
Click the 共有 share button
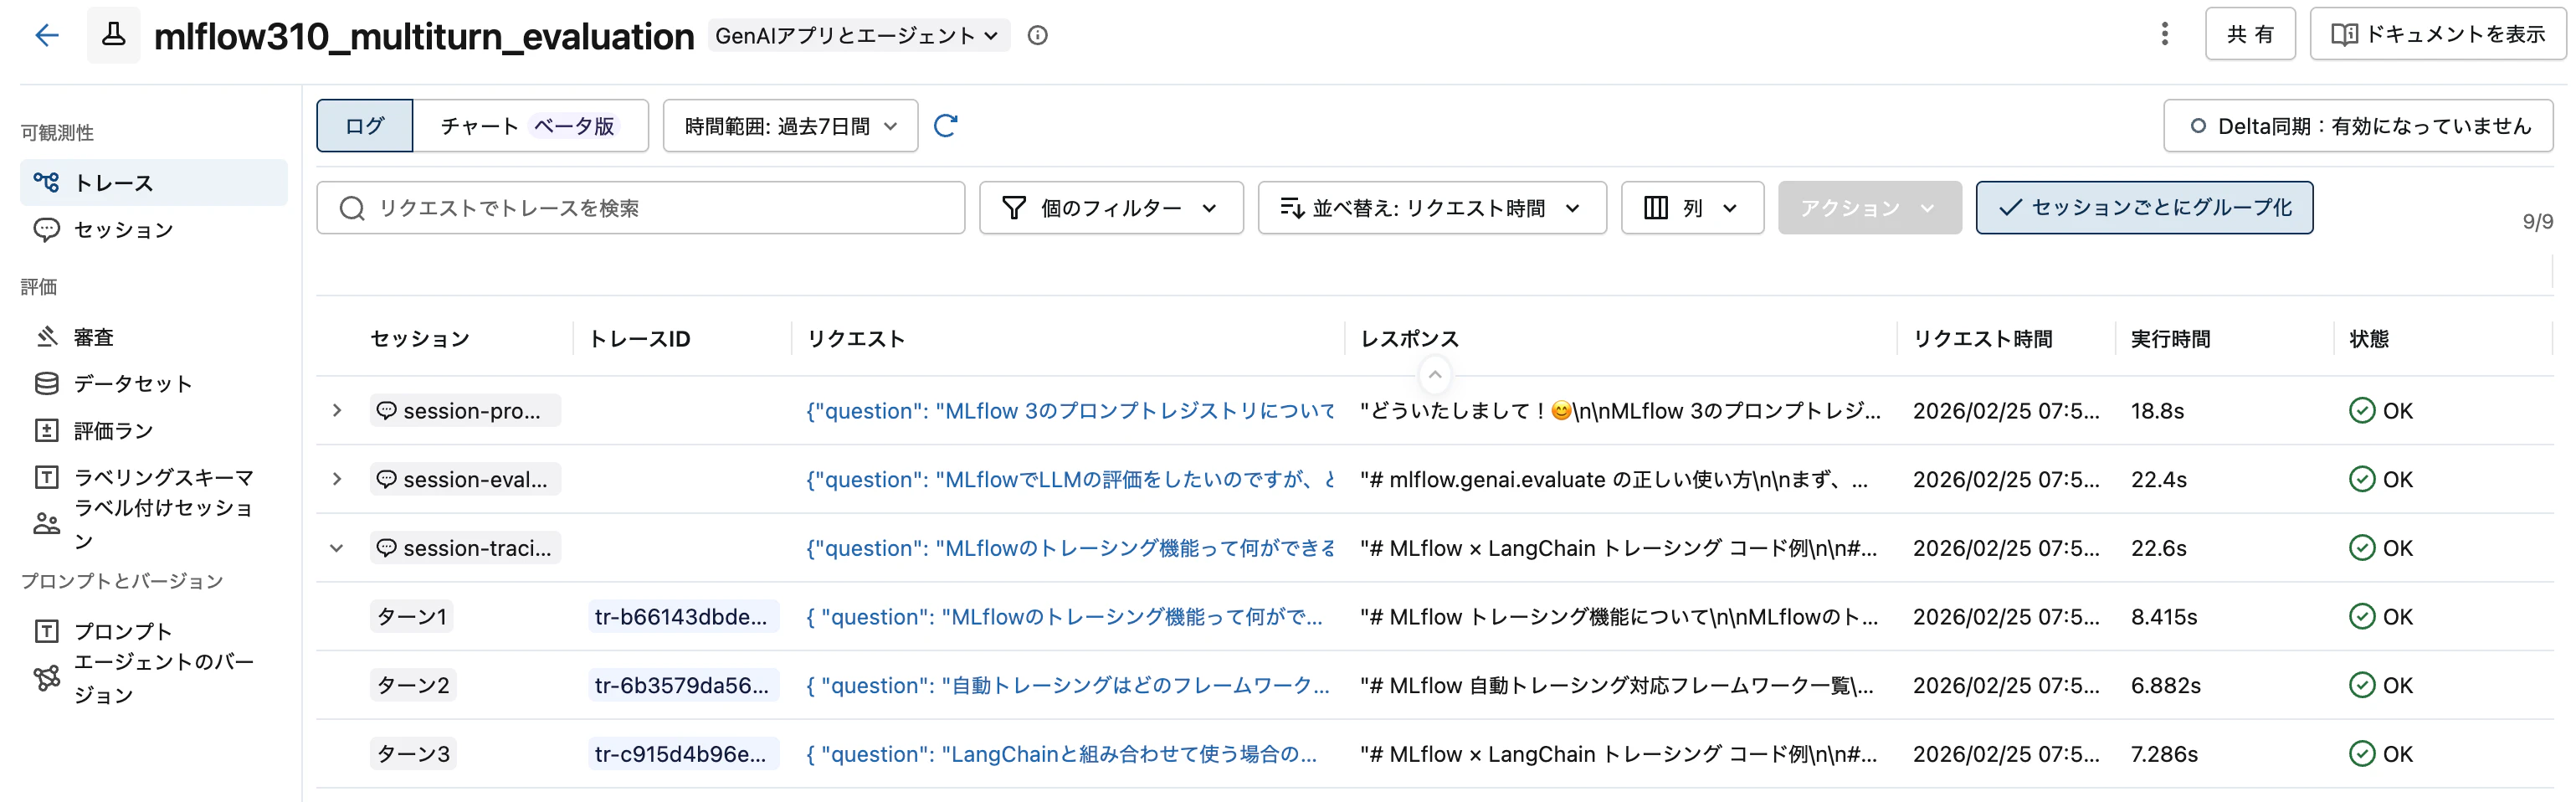coord(2250,33)
